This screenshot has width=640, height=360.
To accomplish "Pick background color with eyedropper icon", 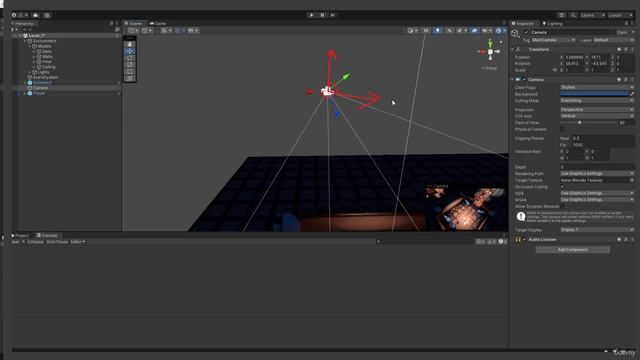I will click(632, 94).
